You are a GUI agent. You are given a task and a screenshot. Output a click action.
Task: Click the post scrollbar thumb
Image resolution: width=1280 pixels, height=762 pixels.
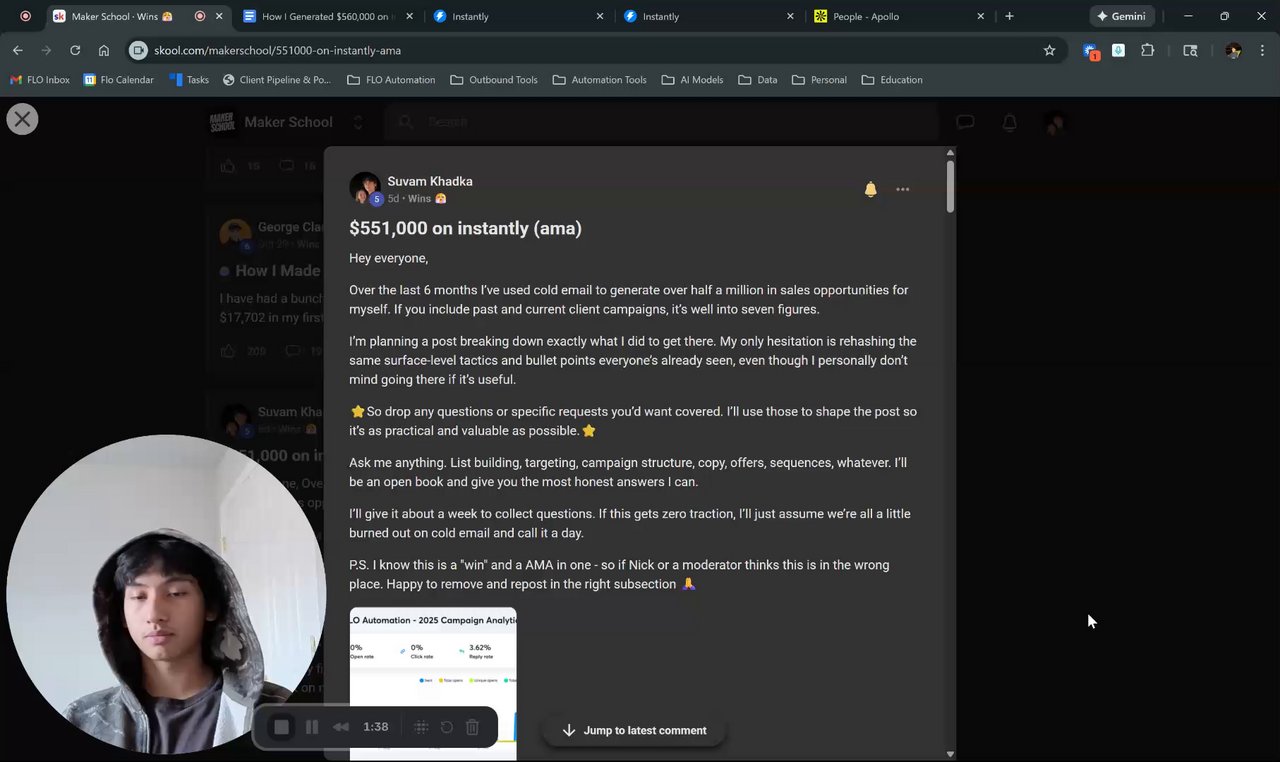click(950, 186)
